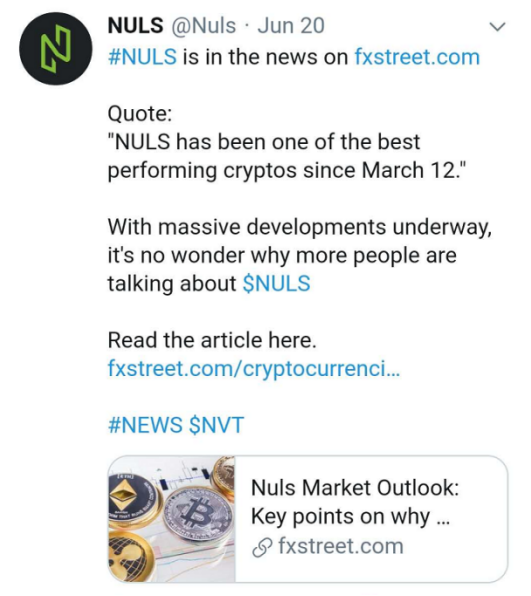The width and height of the screenshot is (531, 596).
Task: Open fxstreet.com link in first line
Action: (417, 57)
